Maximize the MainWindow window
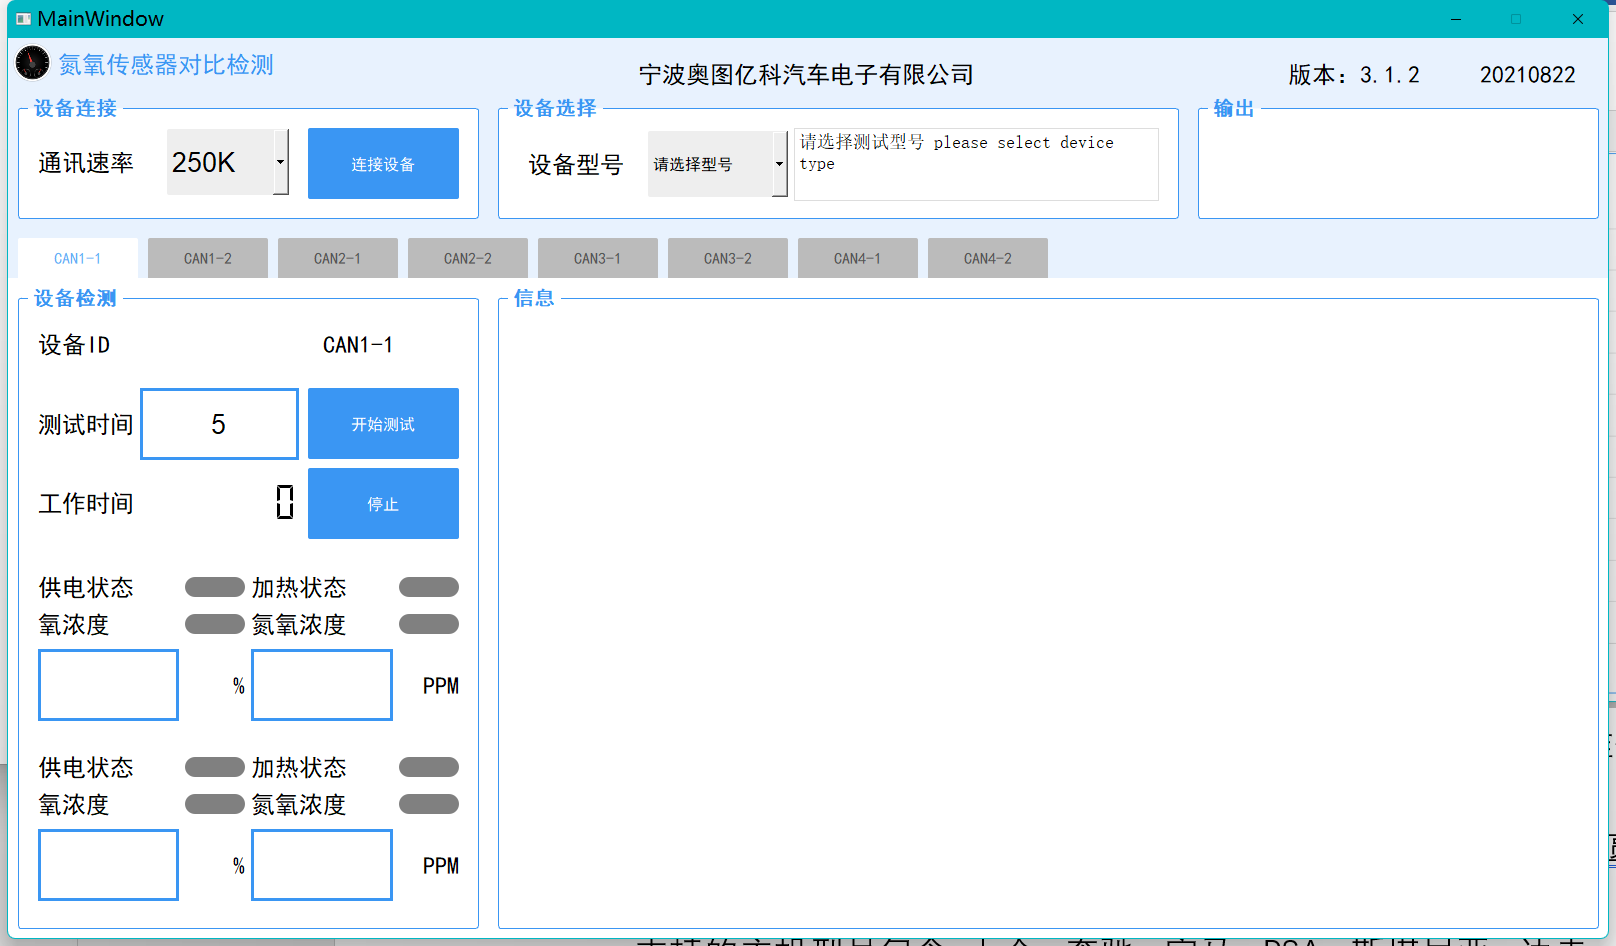Image resolution: width=1616 pixels, height=946 pixels. pyautogui.click(x=1516, y=19)
